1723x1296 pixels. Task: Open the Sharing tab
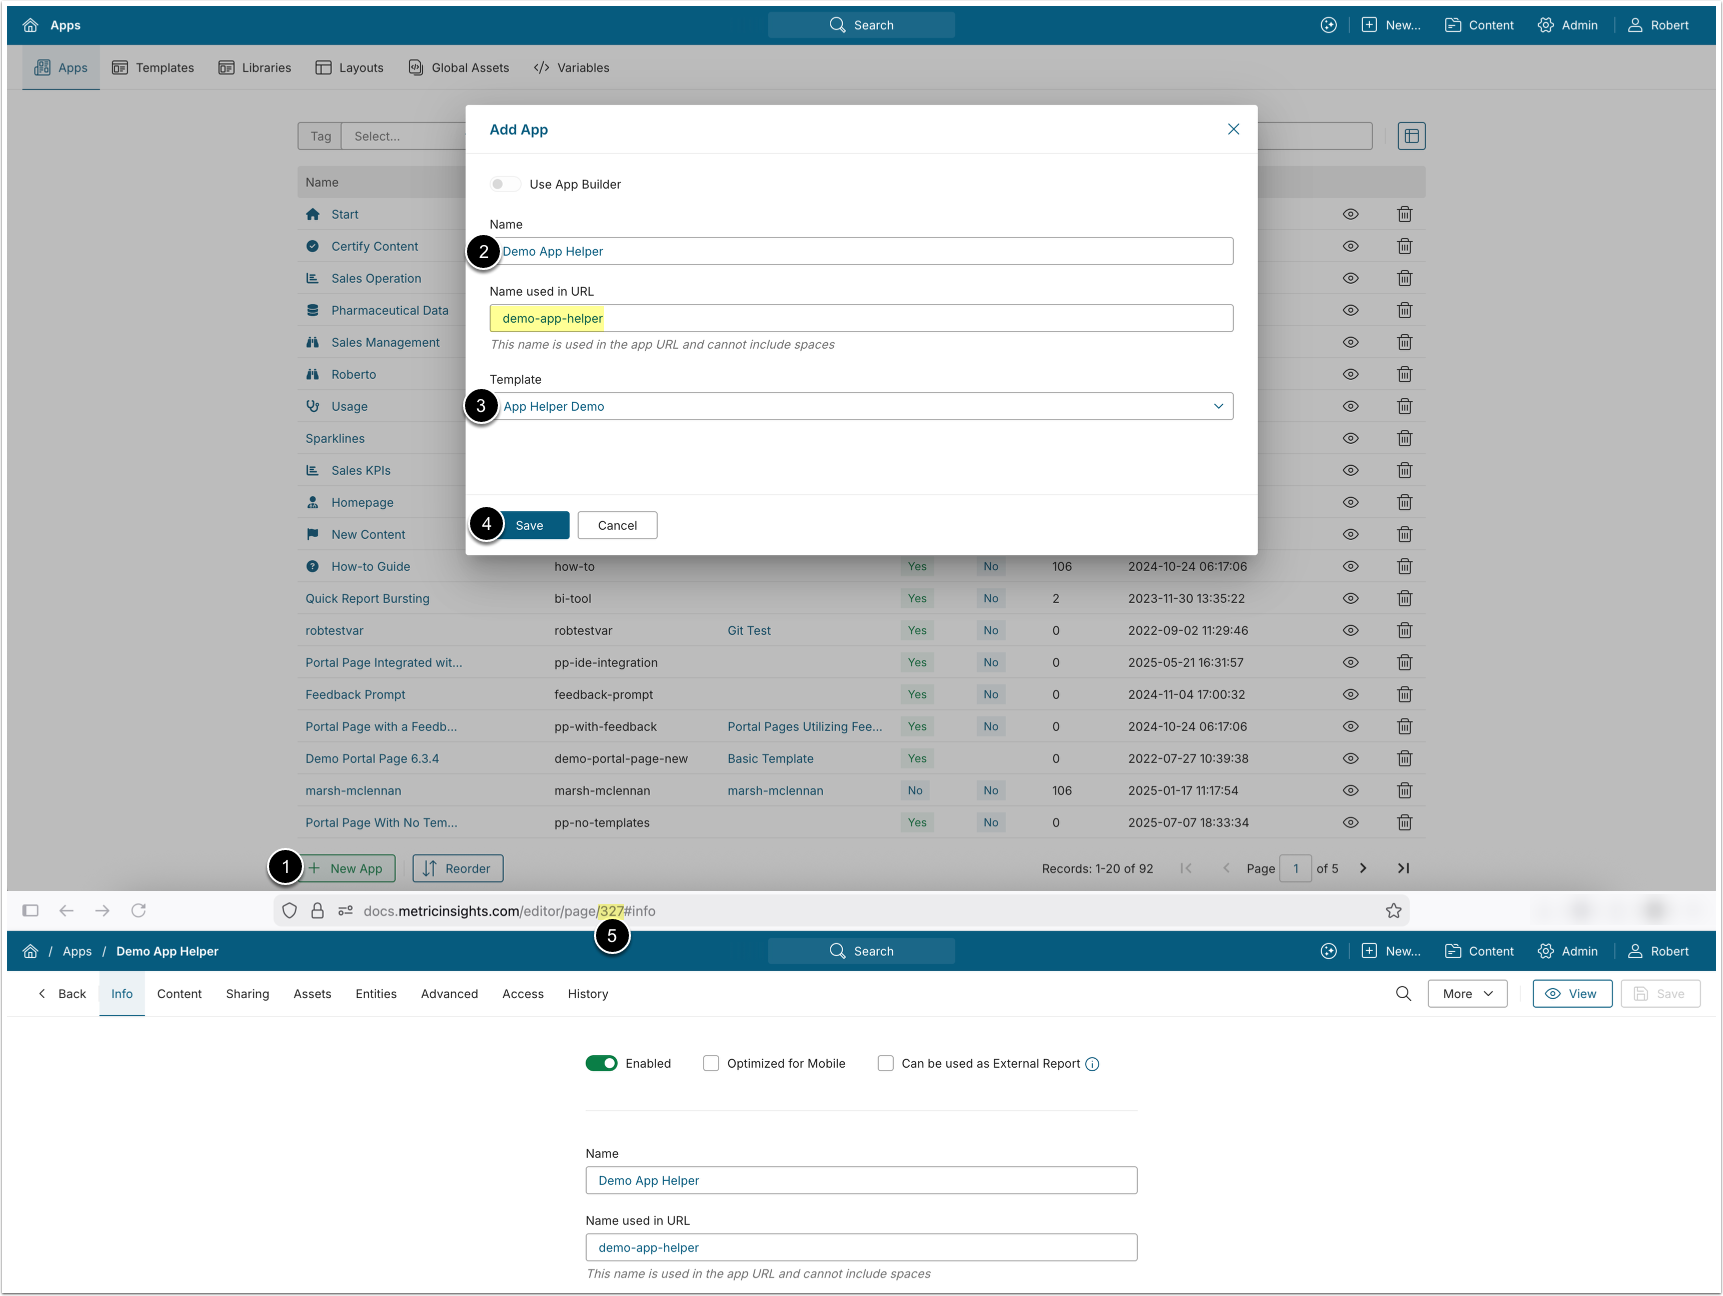point(247,993)
